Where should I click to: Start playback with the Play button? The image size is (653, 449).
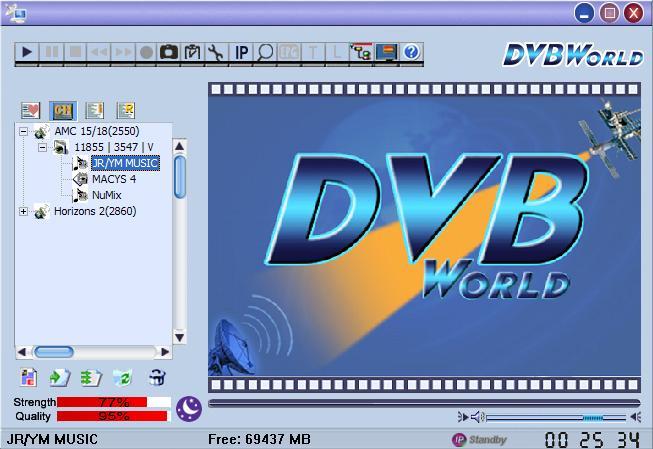pyautogui.click(x=27, y=52)
